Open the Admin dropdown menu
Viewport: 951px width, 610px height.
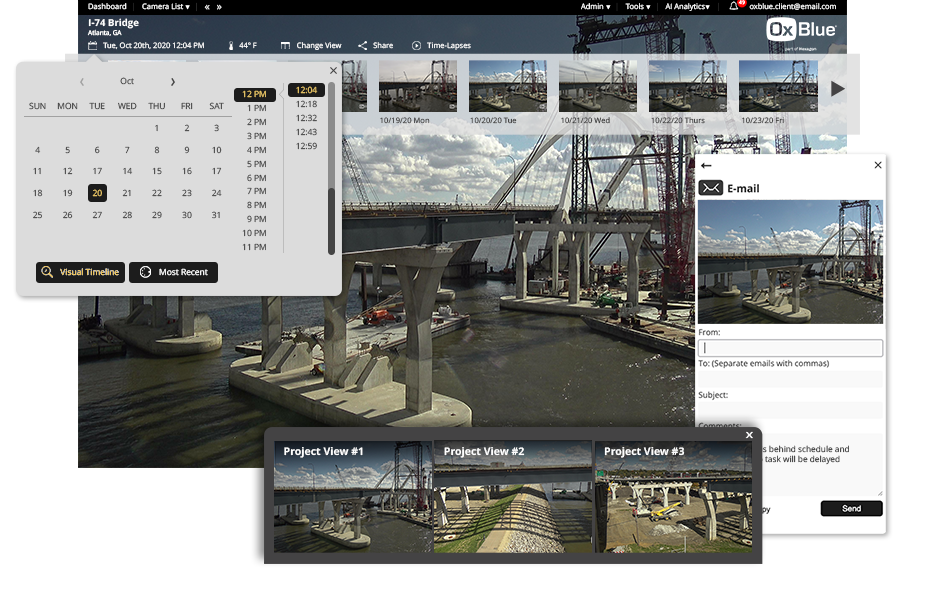[x=595, y=7]
